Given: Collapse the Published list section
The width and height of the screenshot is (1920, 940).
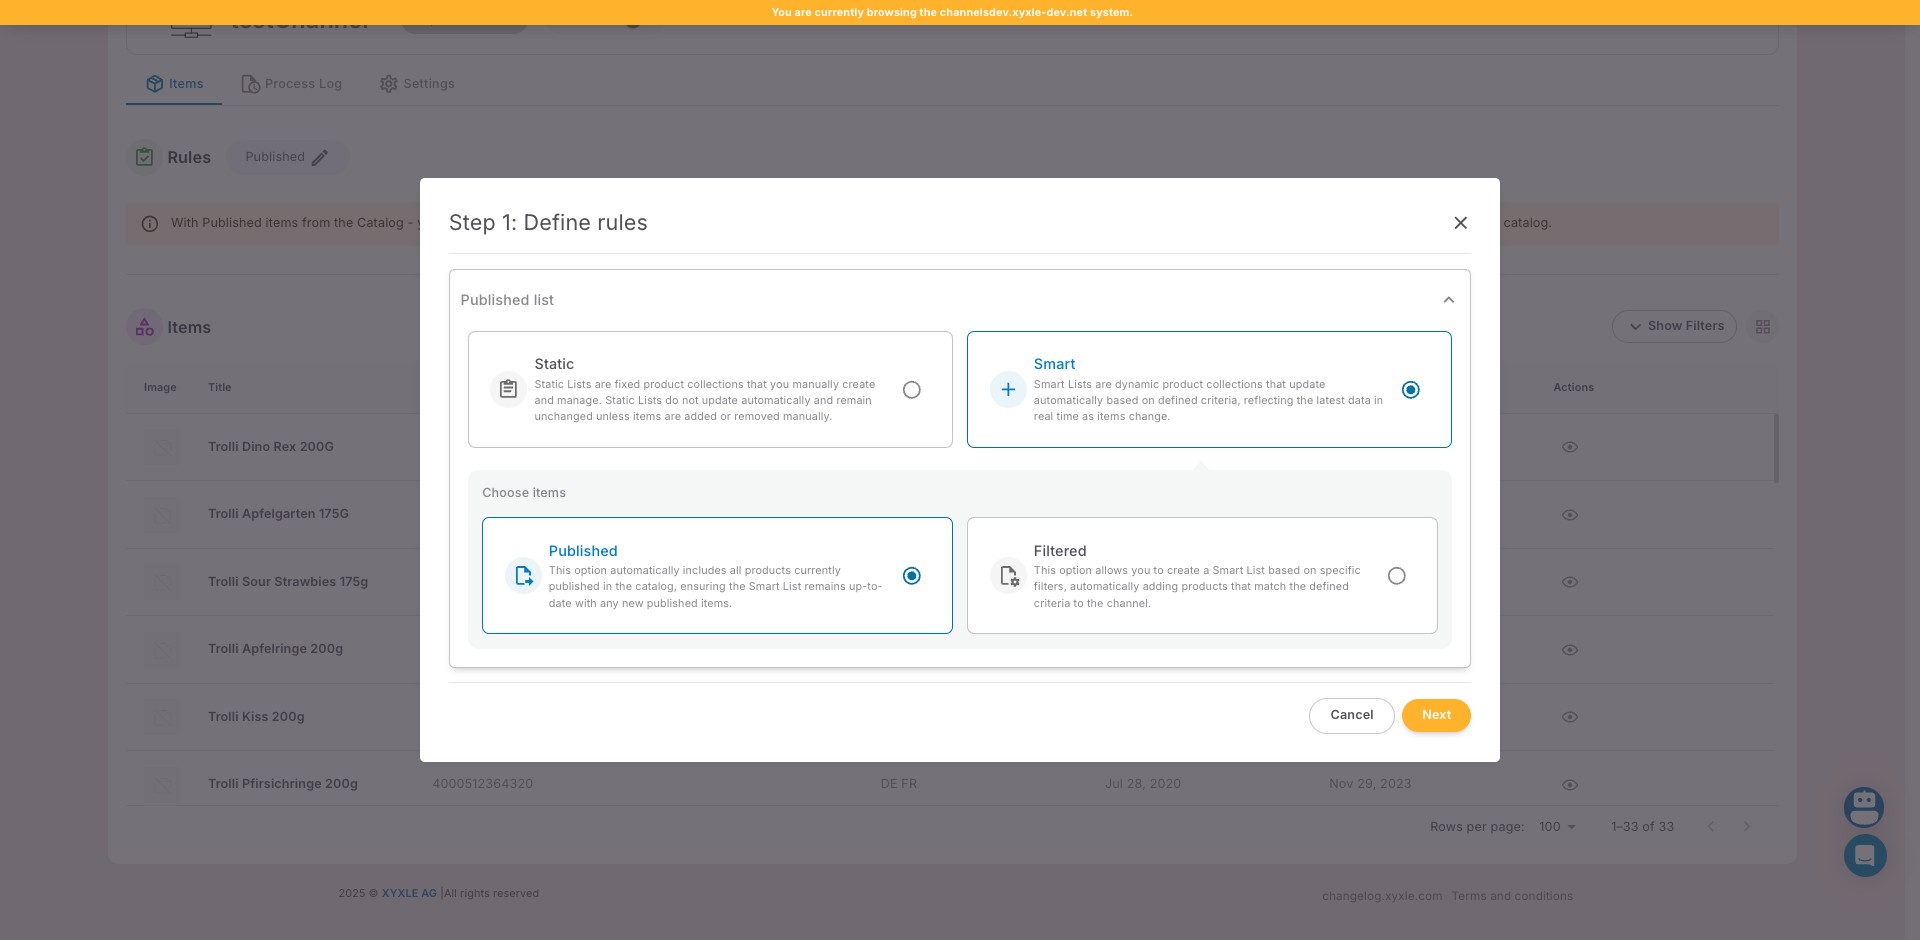Looking at the screenshot, I should click(x=1449, y=299).
